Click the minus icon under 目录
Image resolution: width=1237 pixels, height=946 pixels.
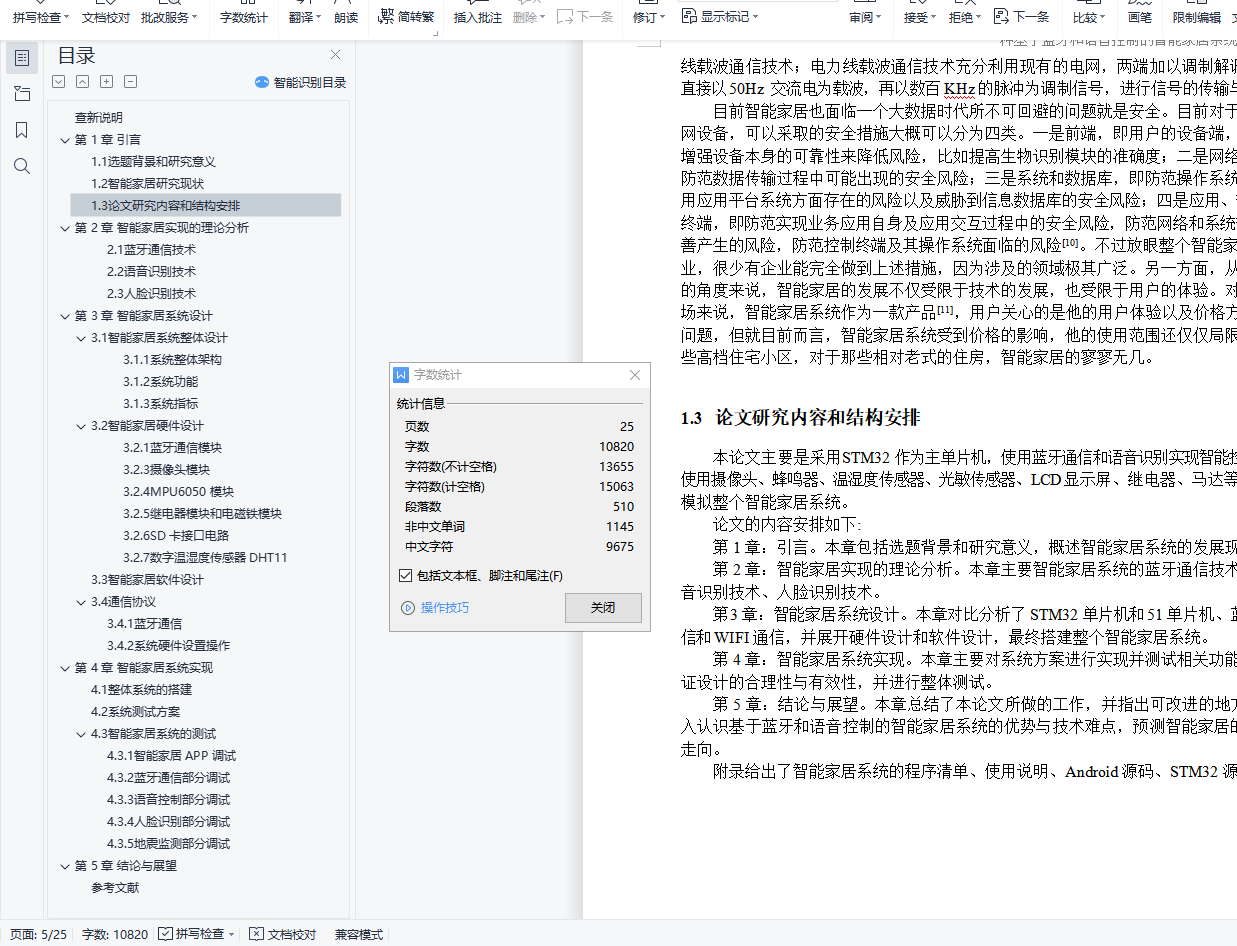point(131,82)
